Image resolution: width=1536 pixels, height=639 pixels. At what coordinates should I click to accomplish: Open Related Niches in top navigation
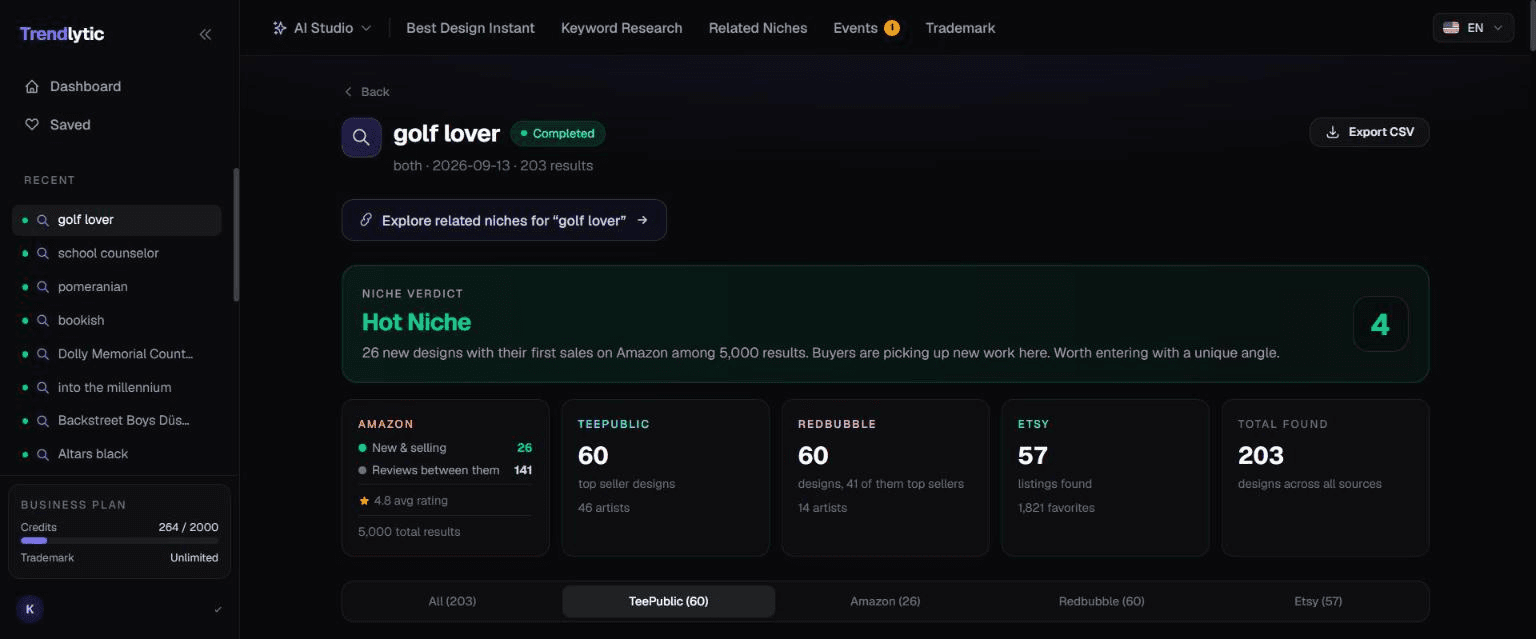pos(758,28)
